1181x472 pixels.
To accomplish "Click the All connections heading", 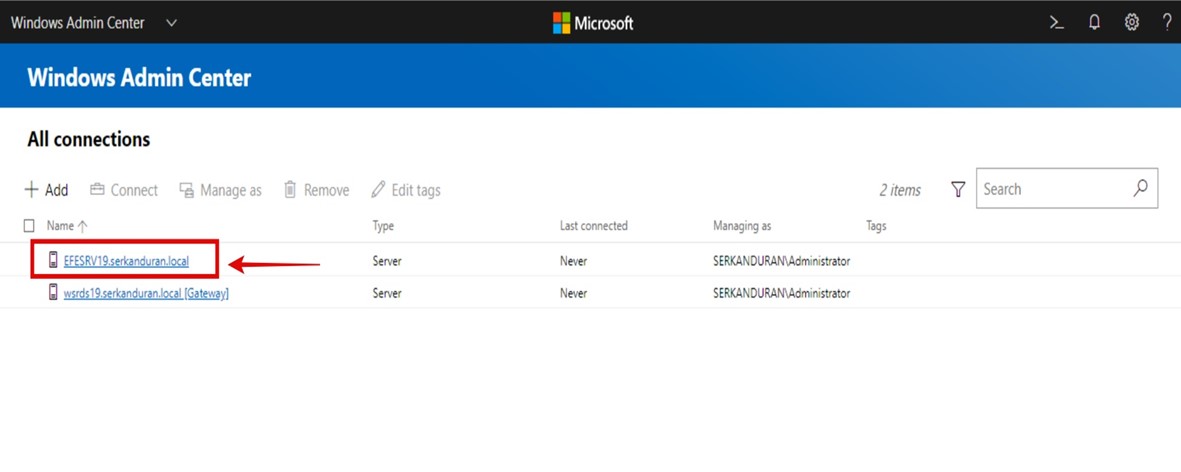I will [89, 139].
